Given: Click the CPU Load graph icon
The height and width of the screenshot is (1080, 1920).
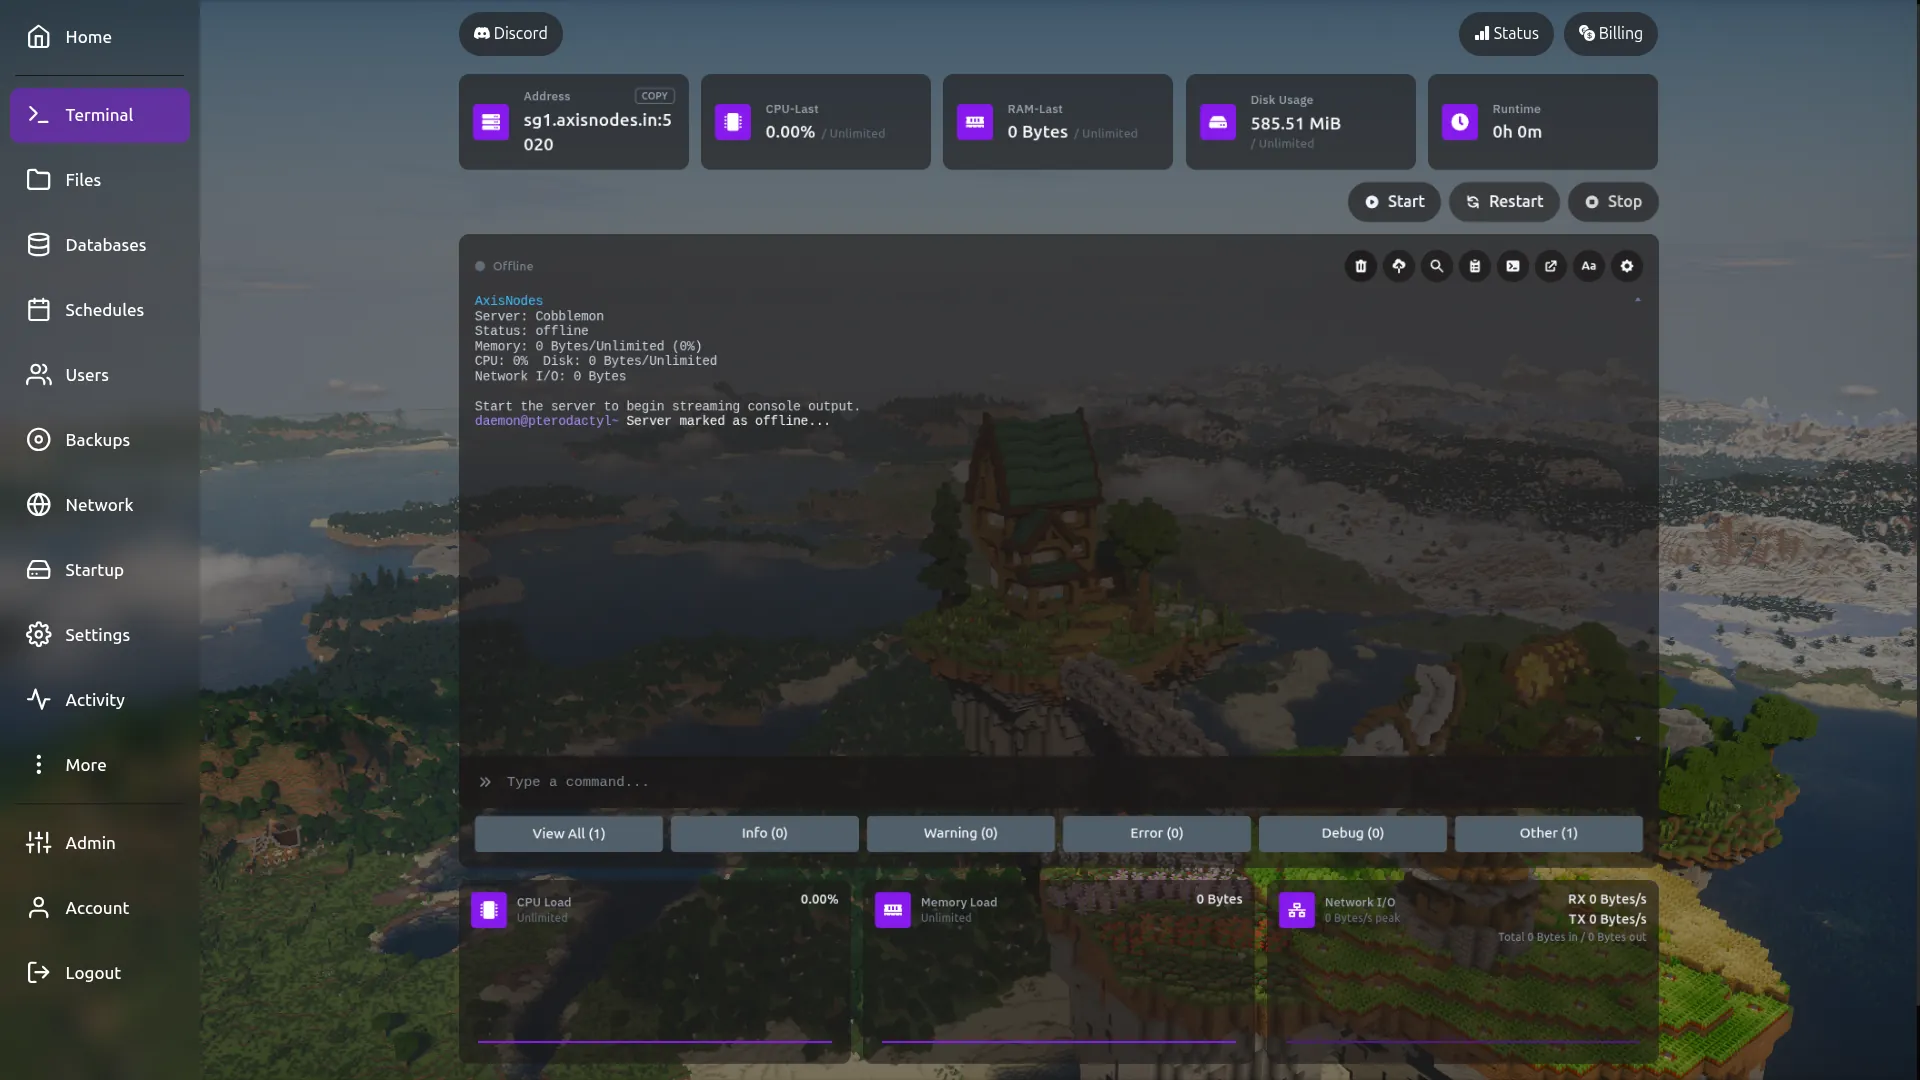Looking at the screenshot, I should [x=488, y=910].
